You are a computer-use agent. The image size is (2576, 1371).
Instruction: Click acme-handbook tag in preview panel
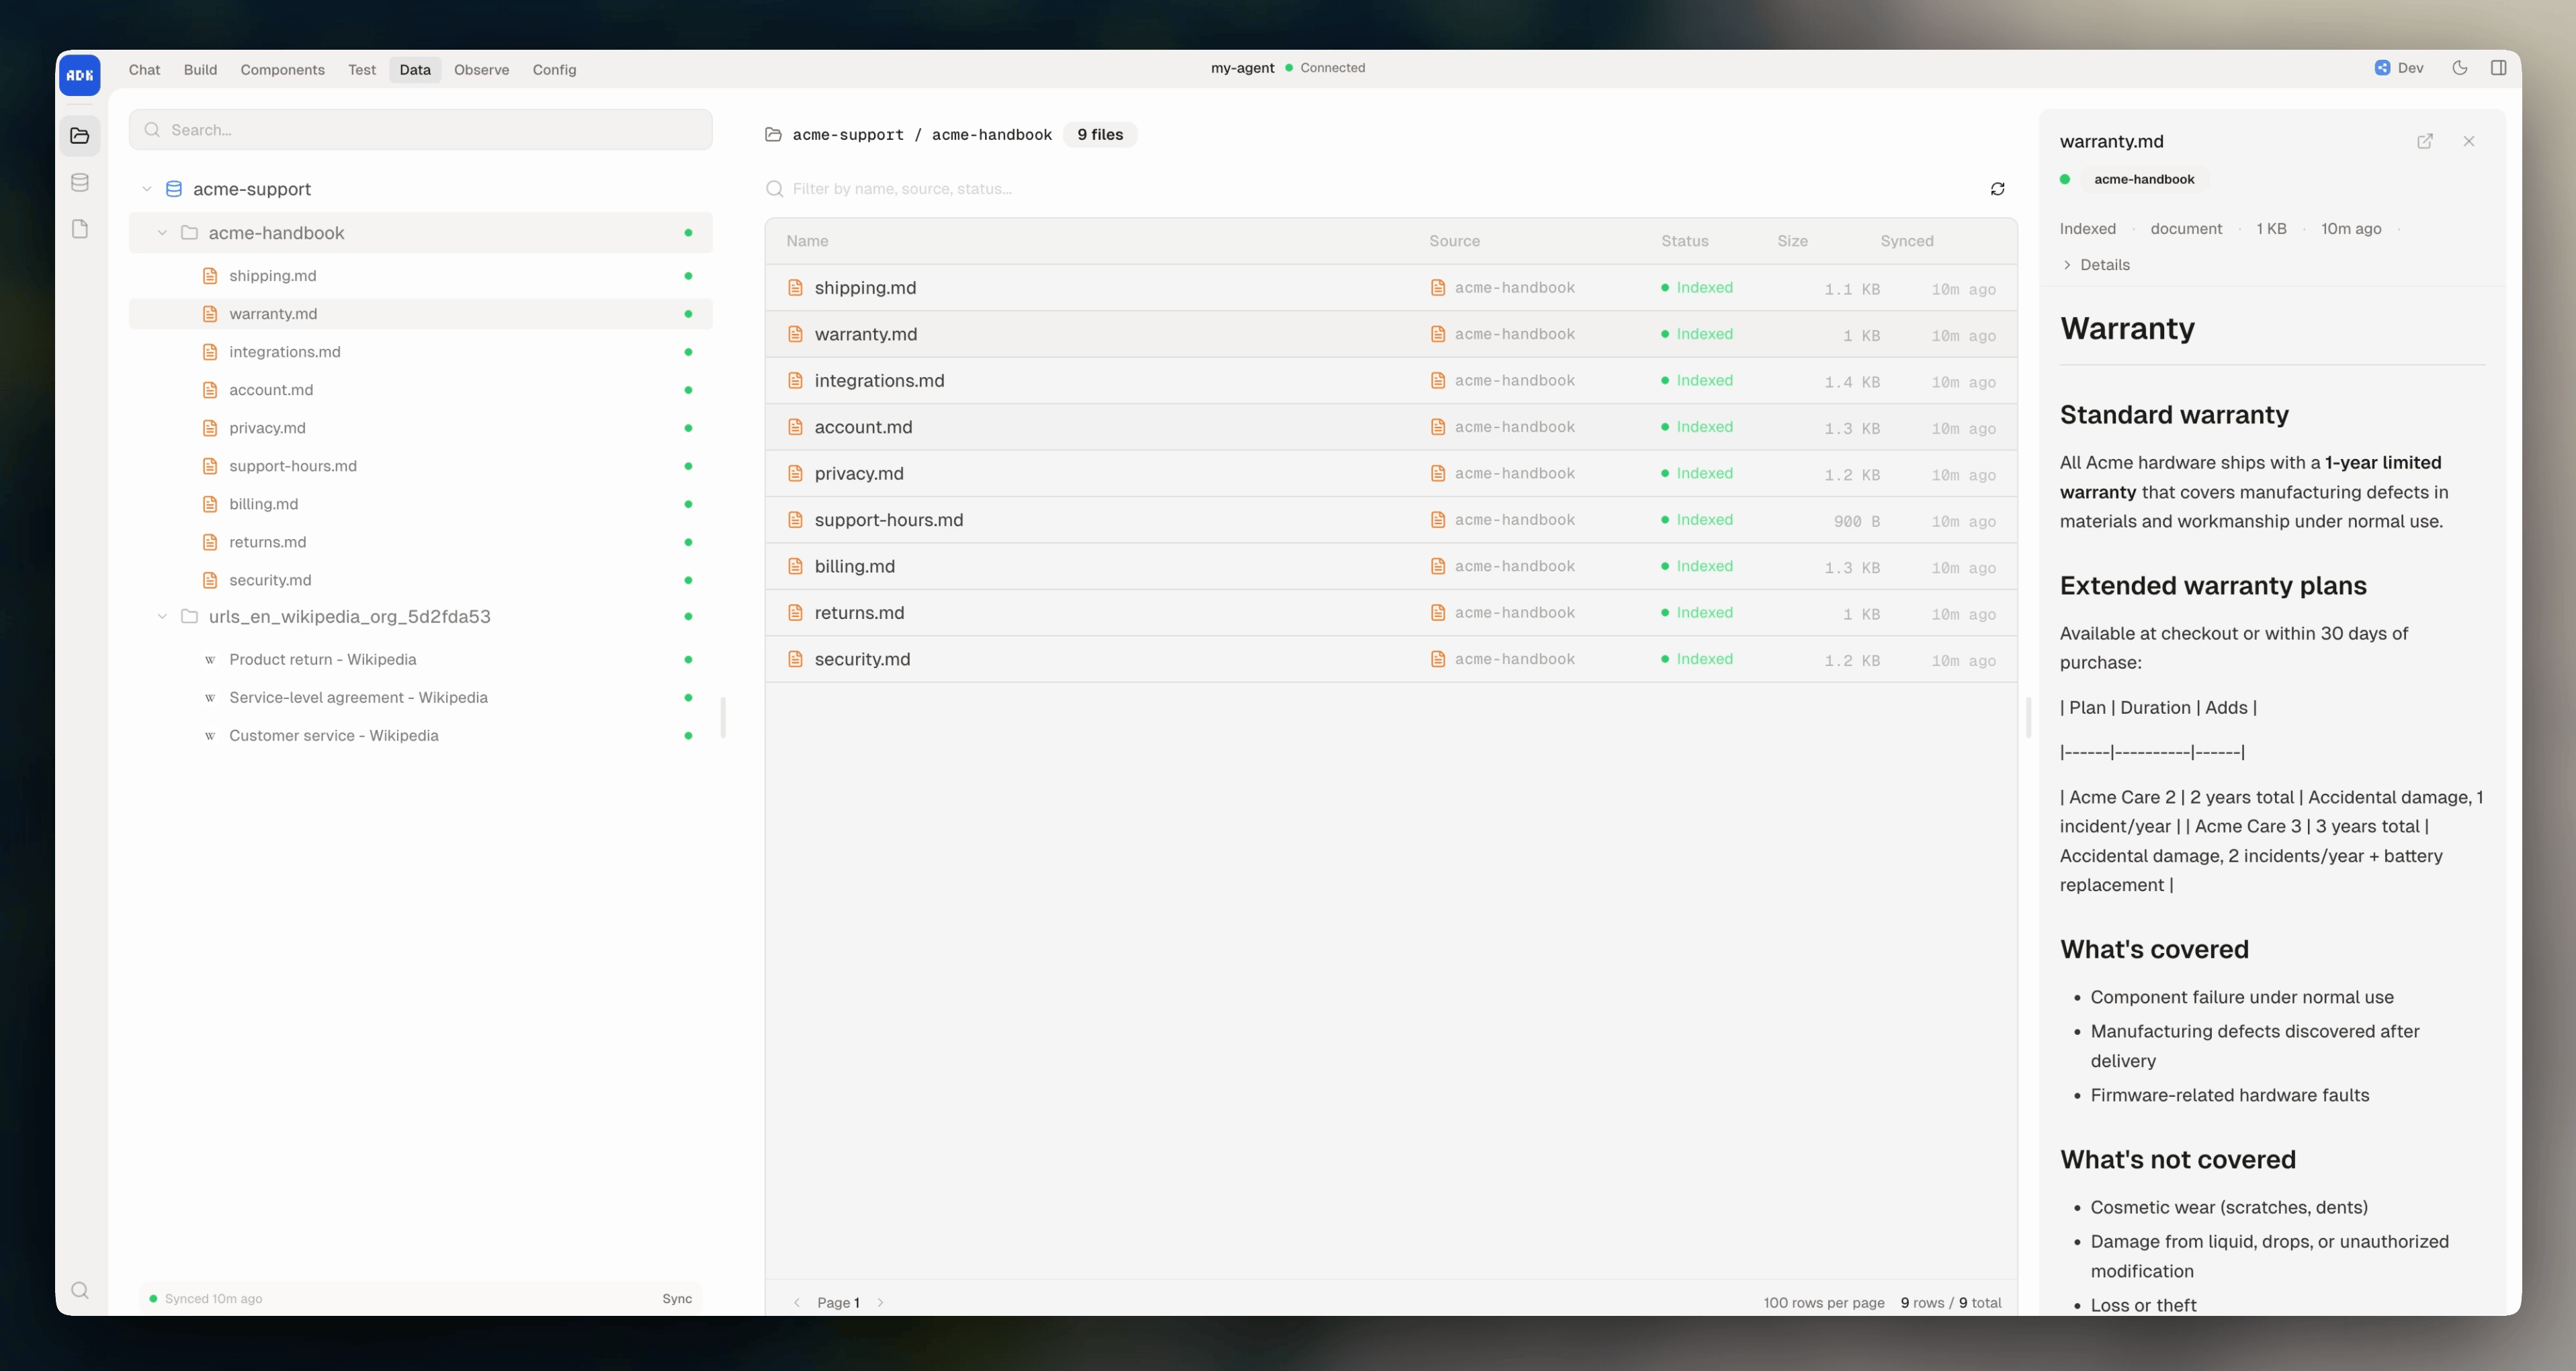(2144, 180)
